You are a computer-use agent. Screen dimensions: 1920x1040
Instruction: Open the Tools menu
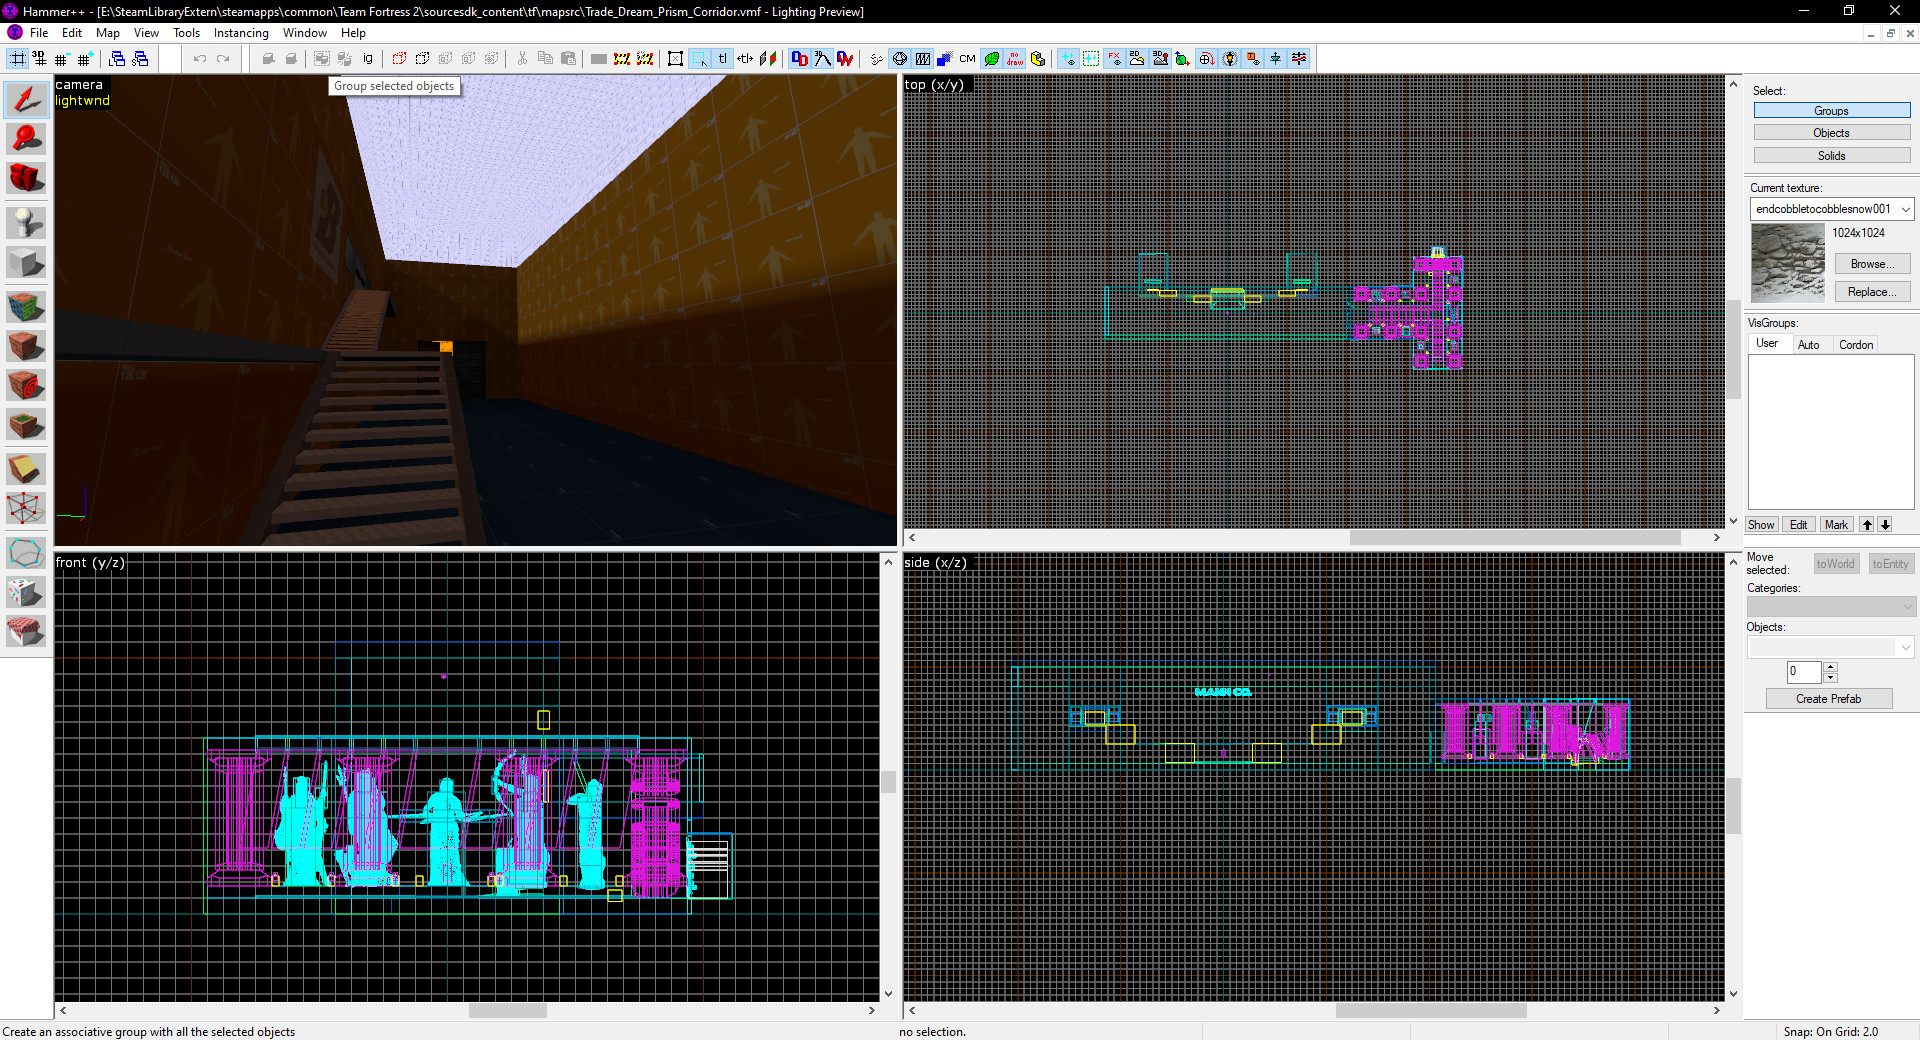(186, 33)
